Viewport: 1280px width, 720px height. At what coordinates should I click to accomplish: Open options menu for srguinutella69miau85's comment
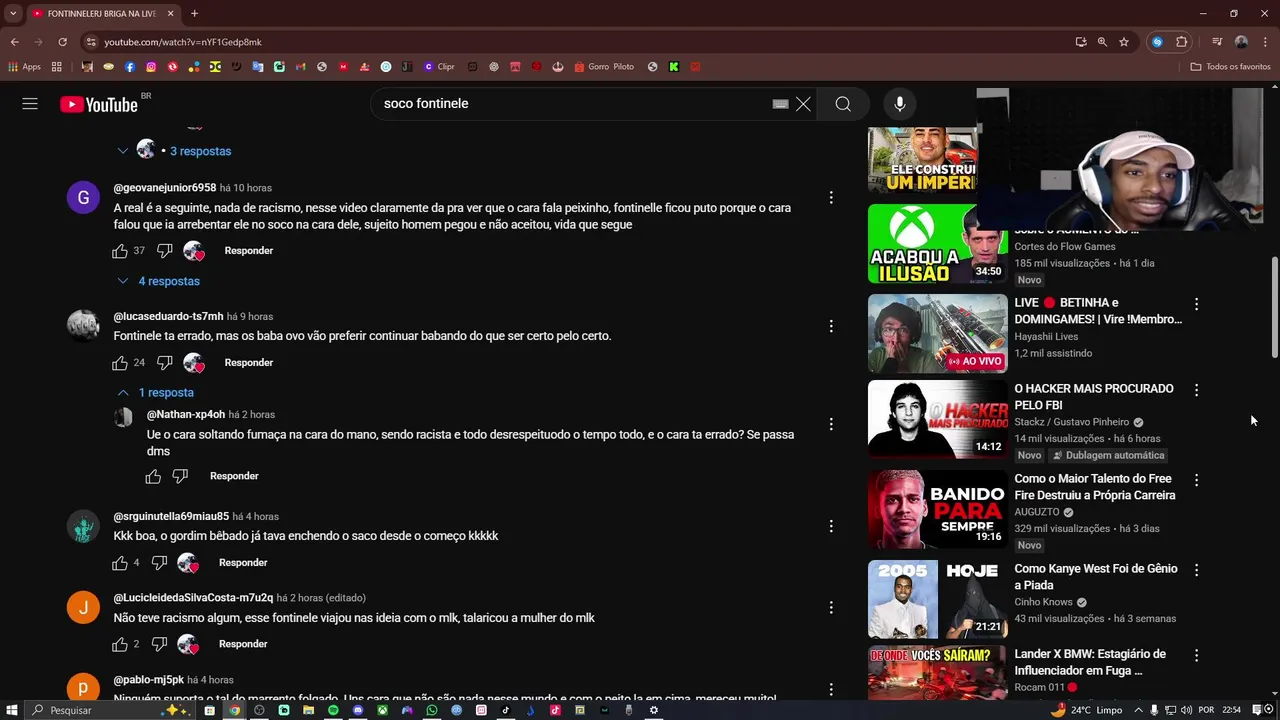click(x=831, y=526)
